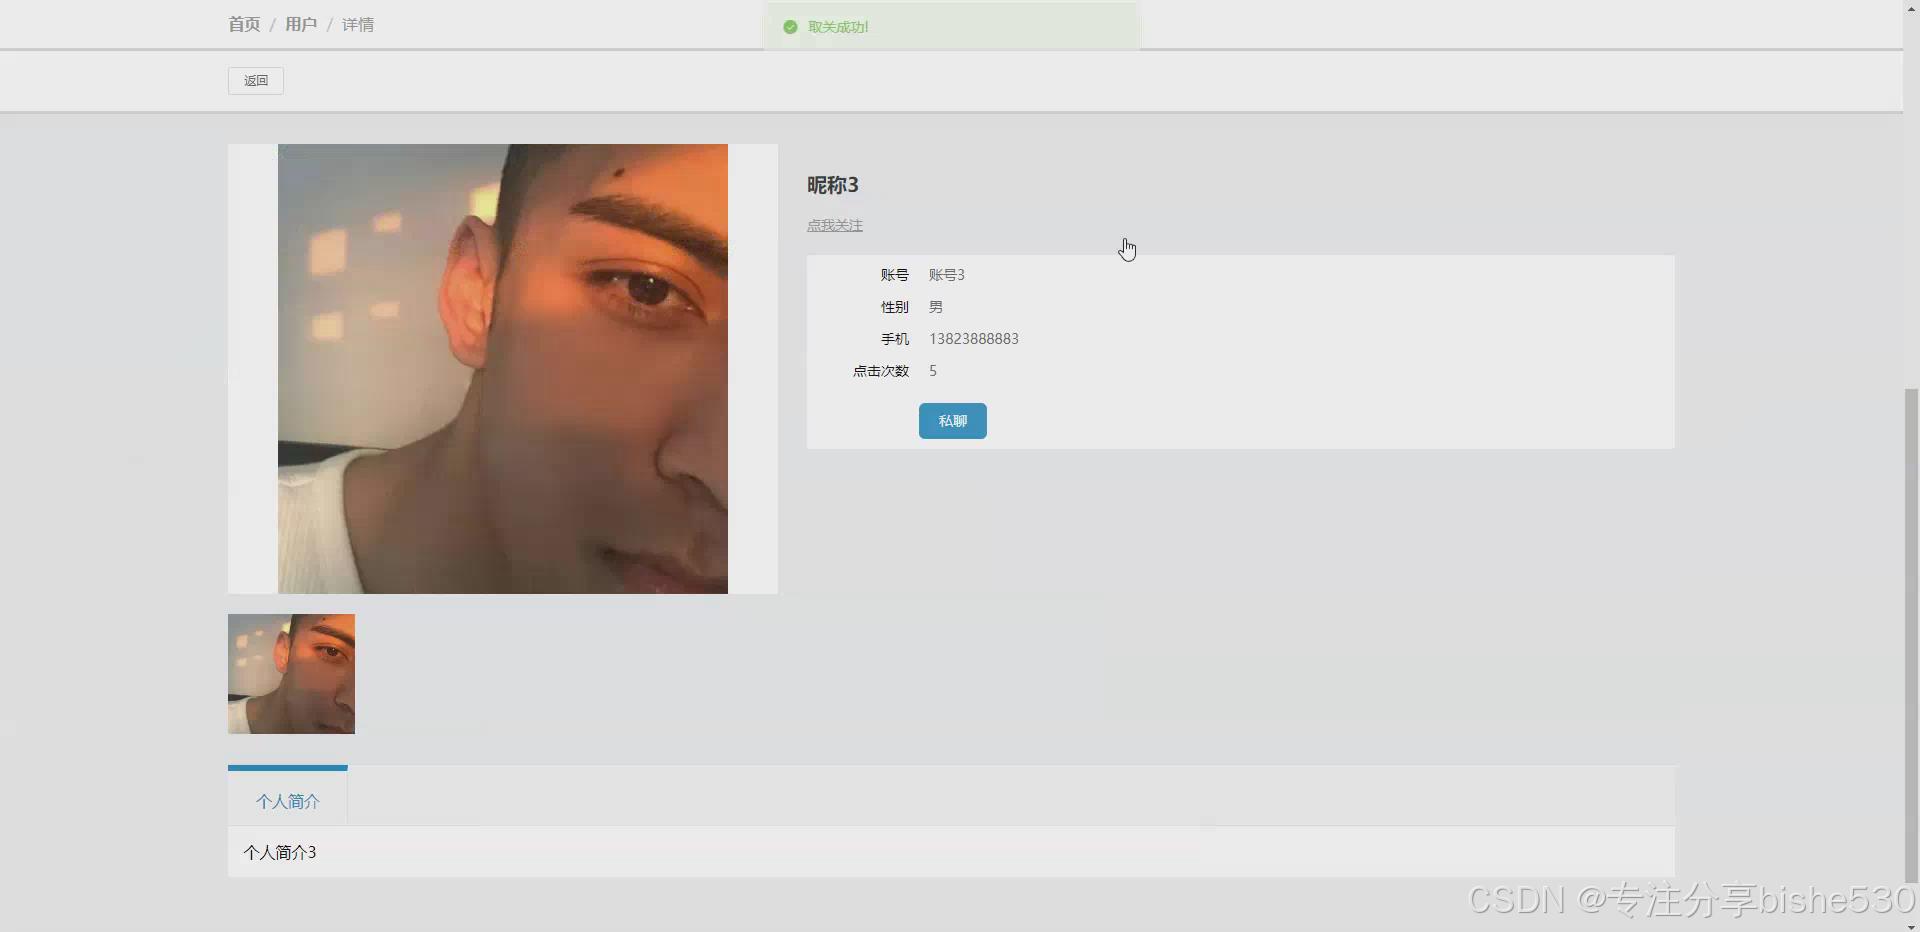Select bio text 个人简介3
Image resolution: width=1920 pixels, height=932 pixels.
(x=280, y=852)
